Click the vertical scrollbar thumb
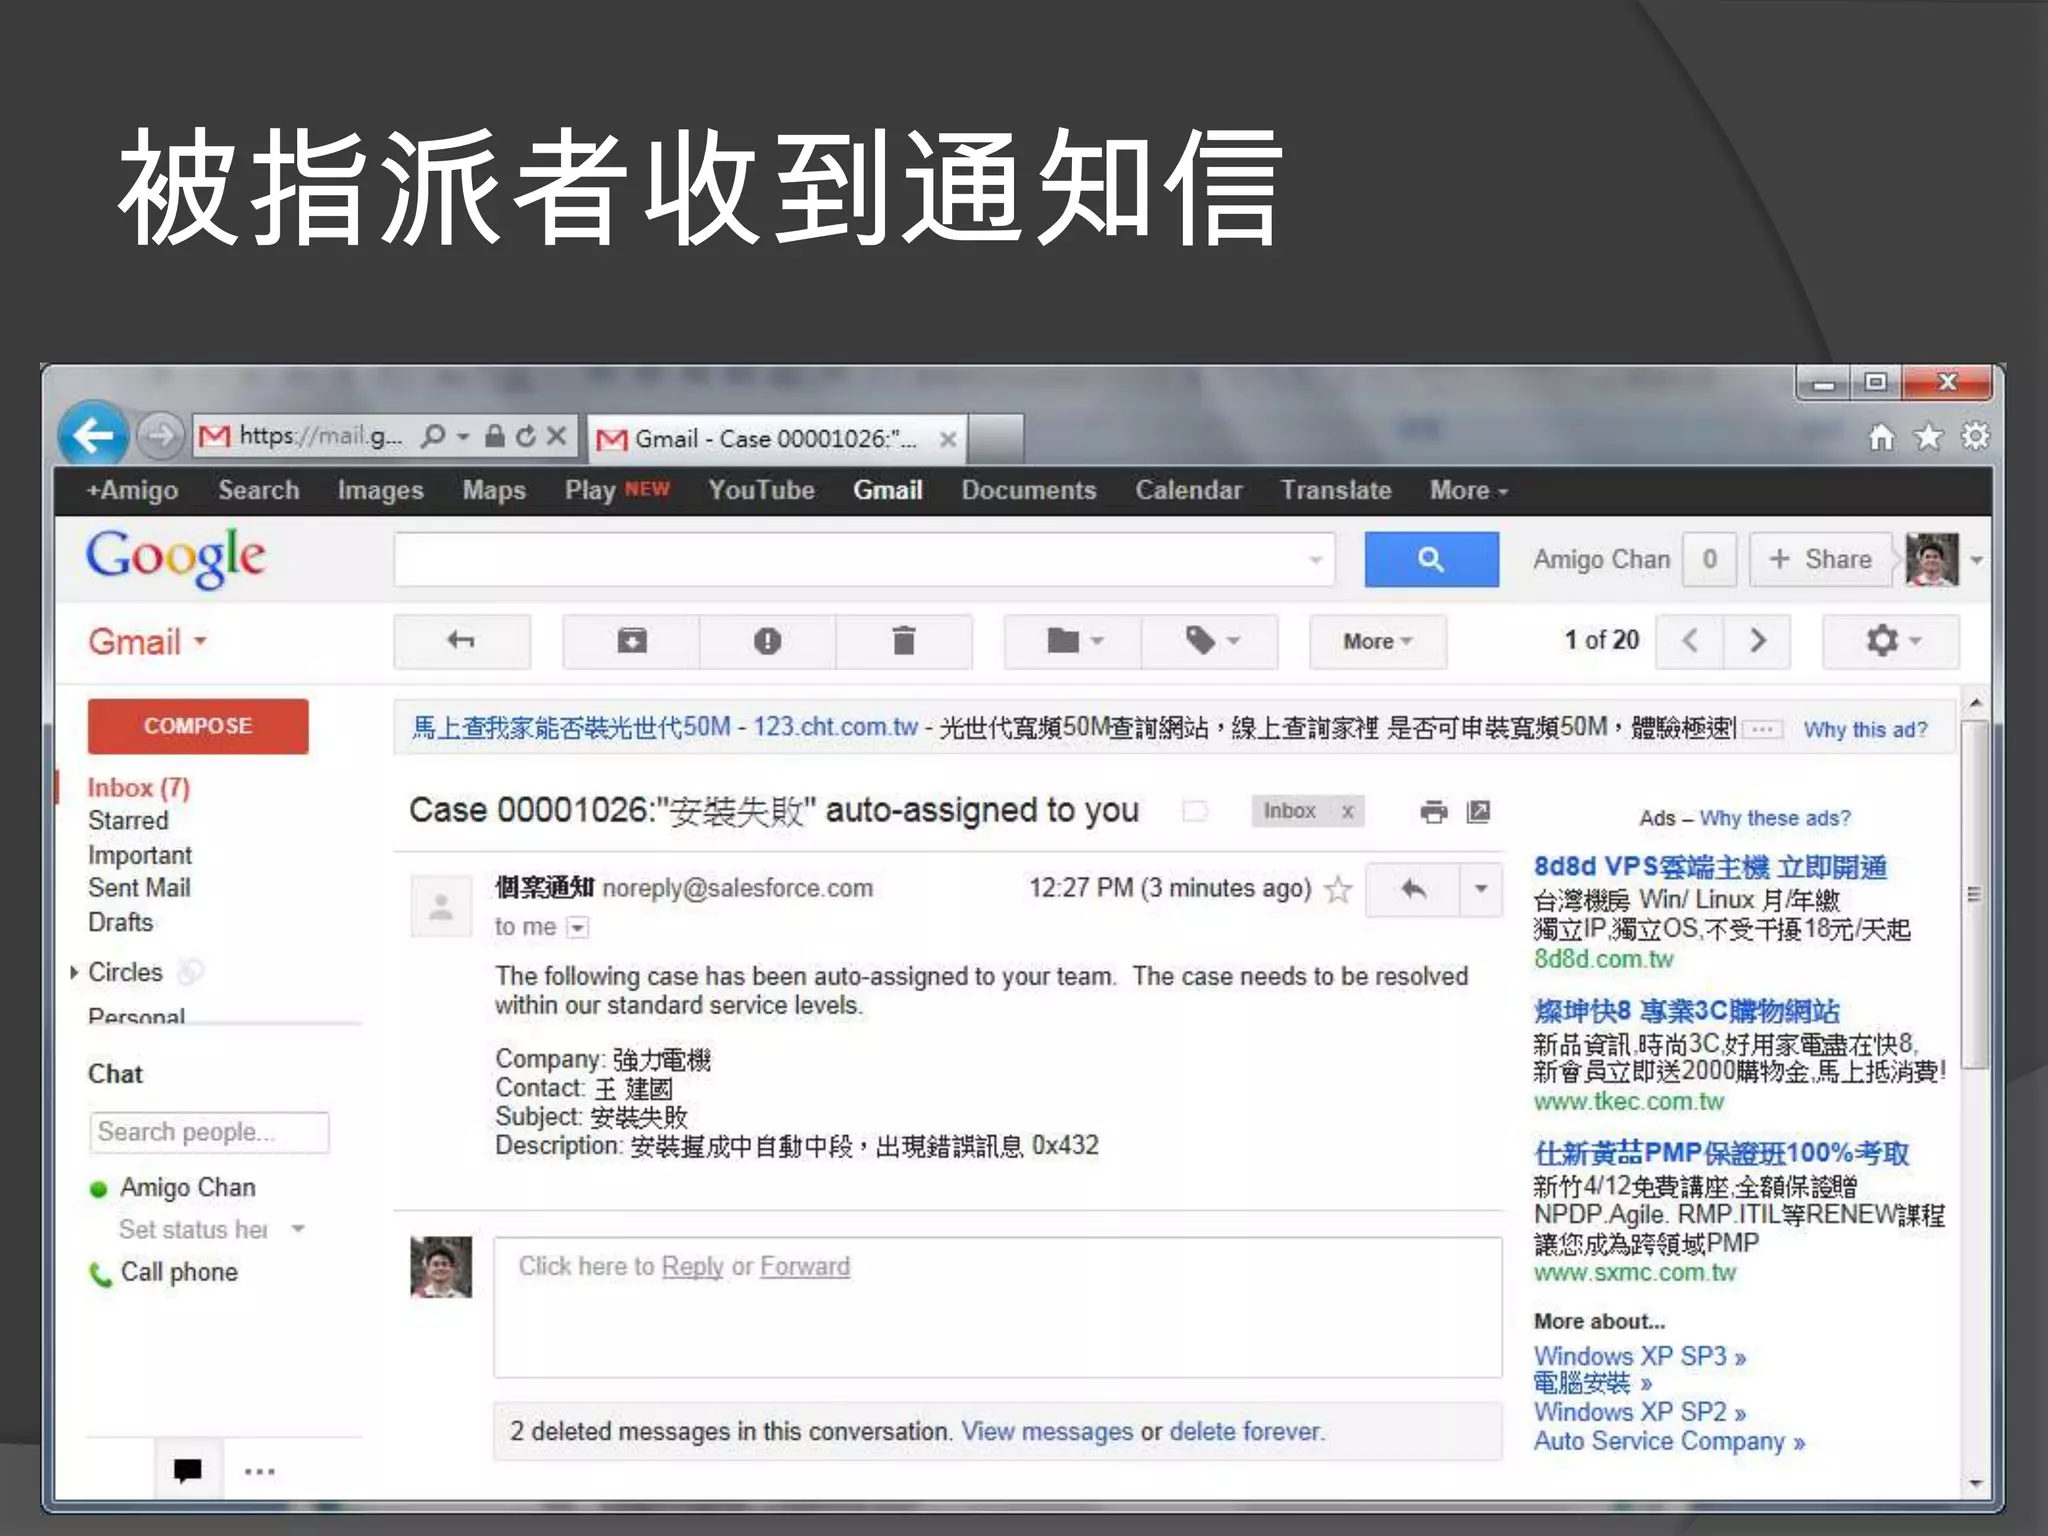This screenshot has width=2048, height=1536. click(x=1974, y=895)
